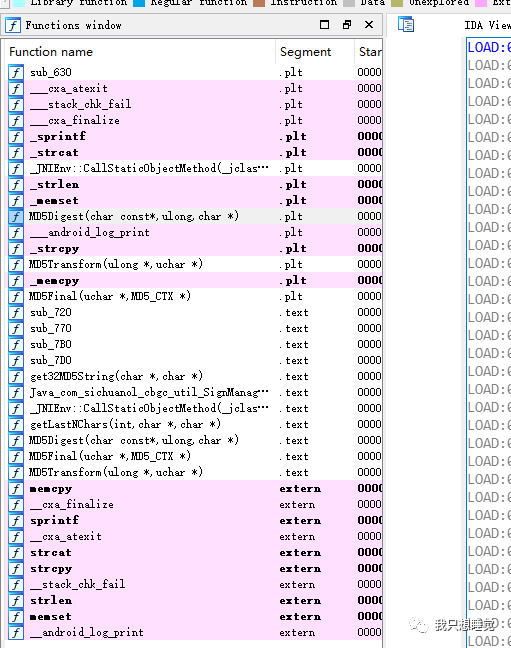The height and width of the screenshot is (648, 511).
Task: Select extern __cxa_finalize function name
Action: (x=72, y=505)
